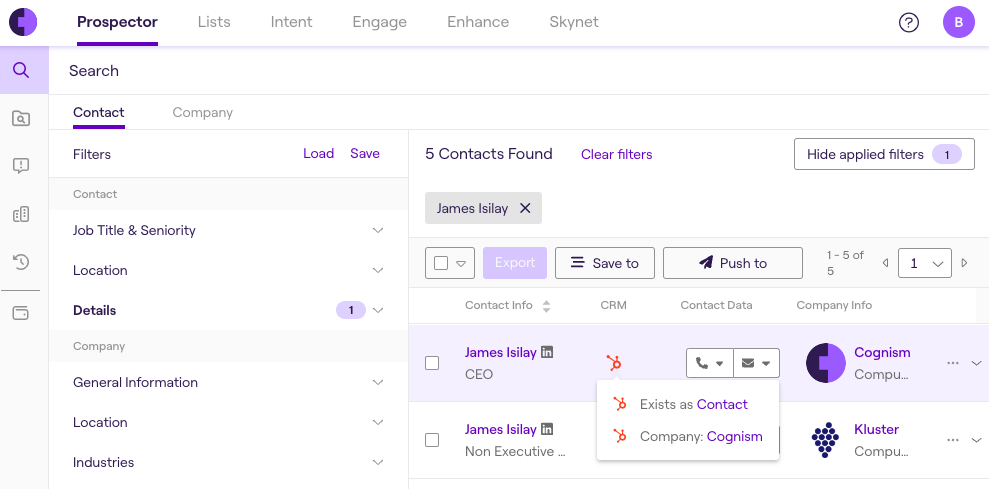
Task: Toggle the select-all checkbox above the results
Action: [442, 263]
